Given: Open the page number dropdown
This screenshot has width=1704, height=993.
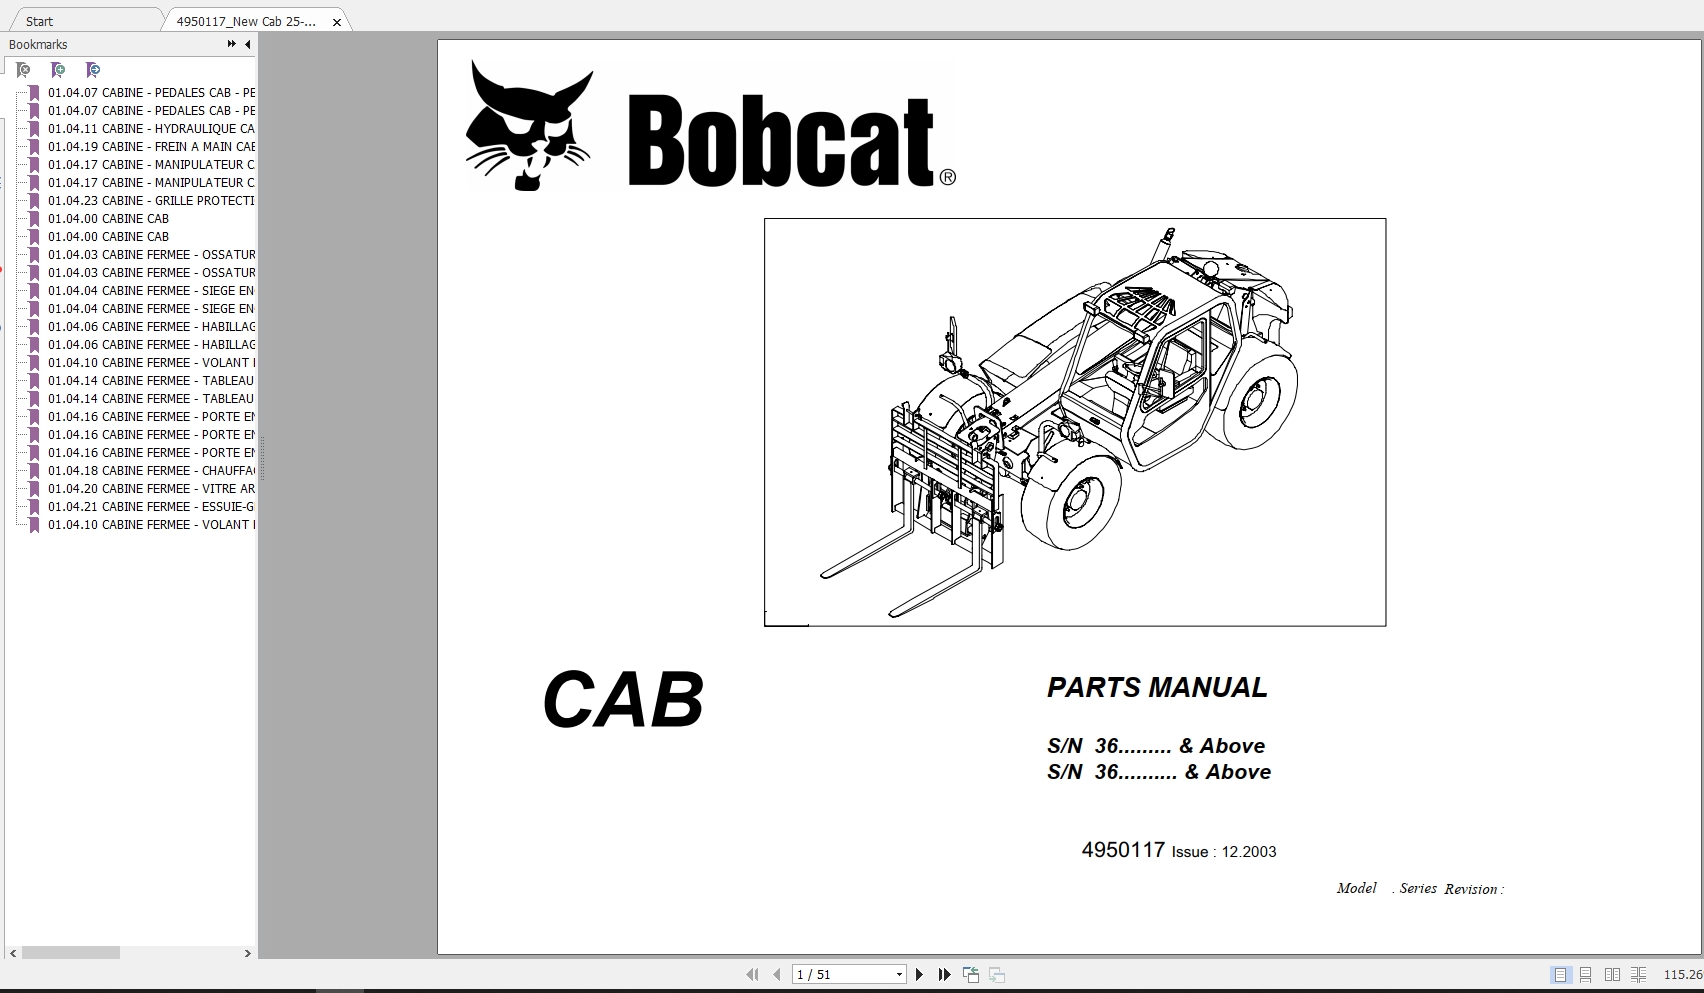Looking at the screenshot, I should point(897,973).
